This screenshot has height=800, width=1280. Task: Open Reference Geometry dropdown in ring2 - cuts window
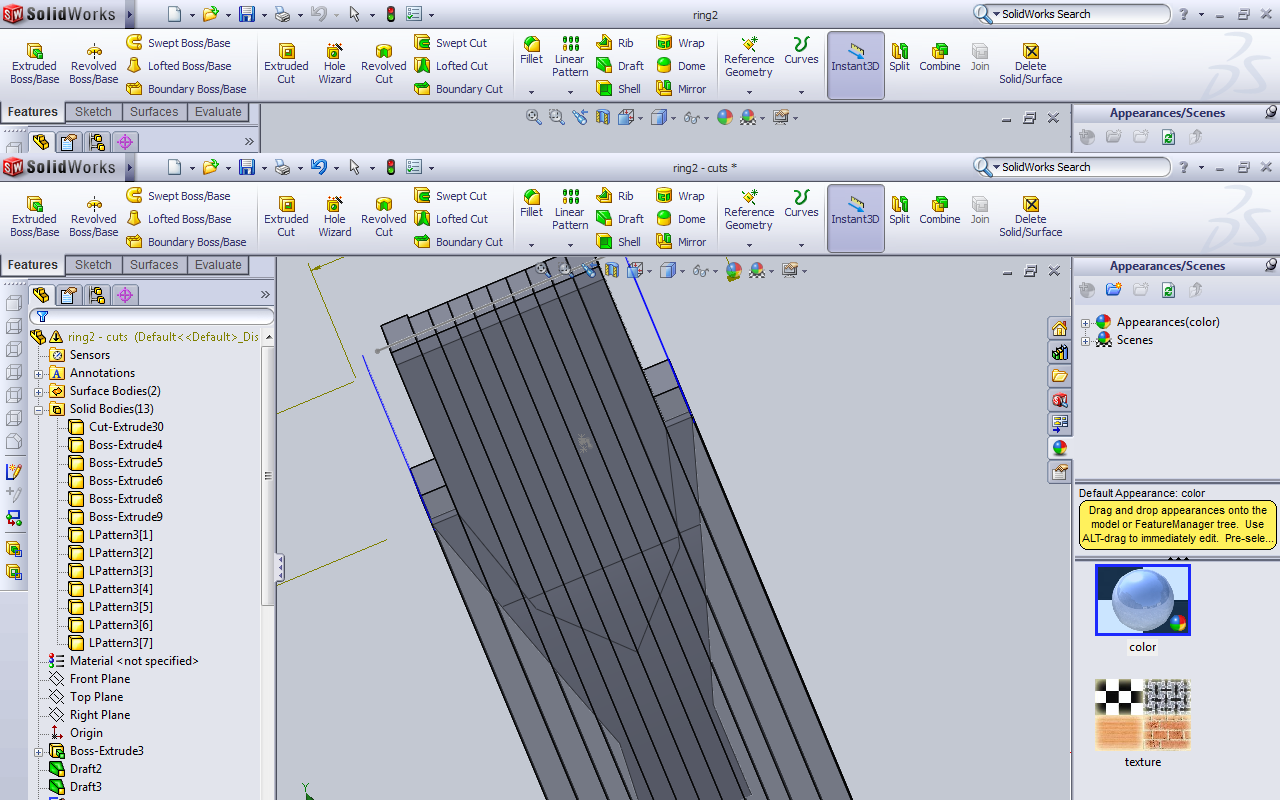coord(749,244)
